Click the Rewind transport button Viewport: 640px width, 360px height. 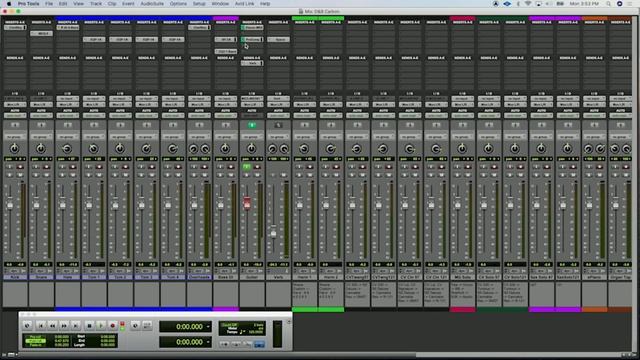click(x=52, y=325)
